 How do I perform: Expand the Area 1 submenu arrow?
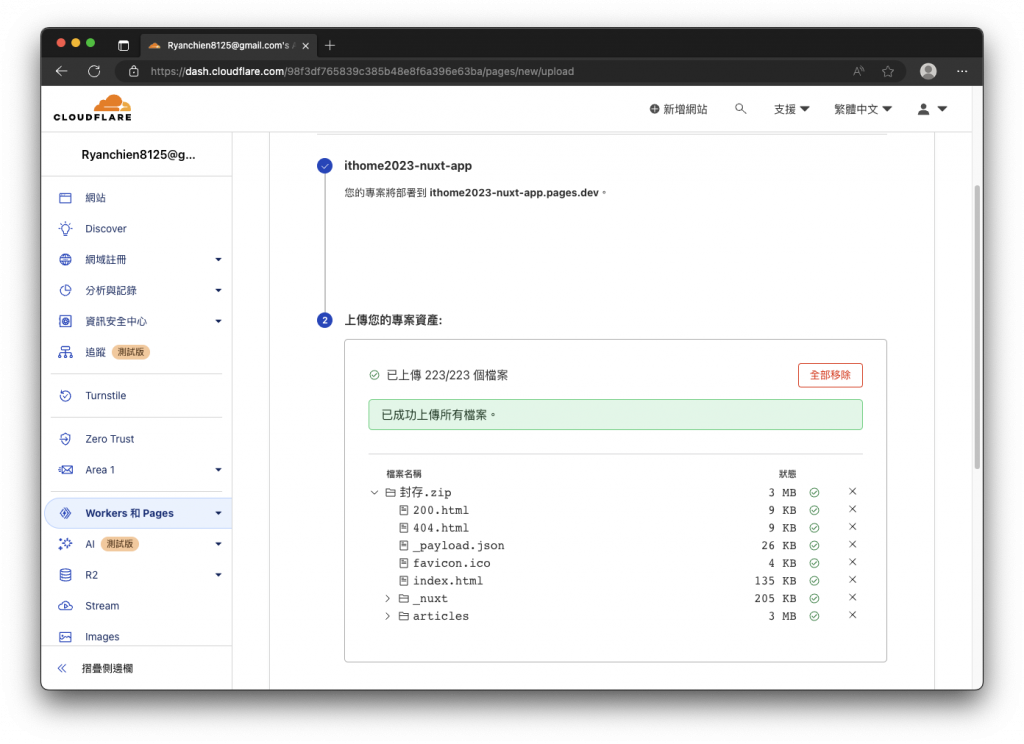(218, 470)
